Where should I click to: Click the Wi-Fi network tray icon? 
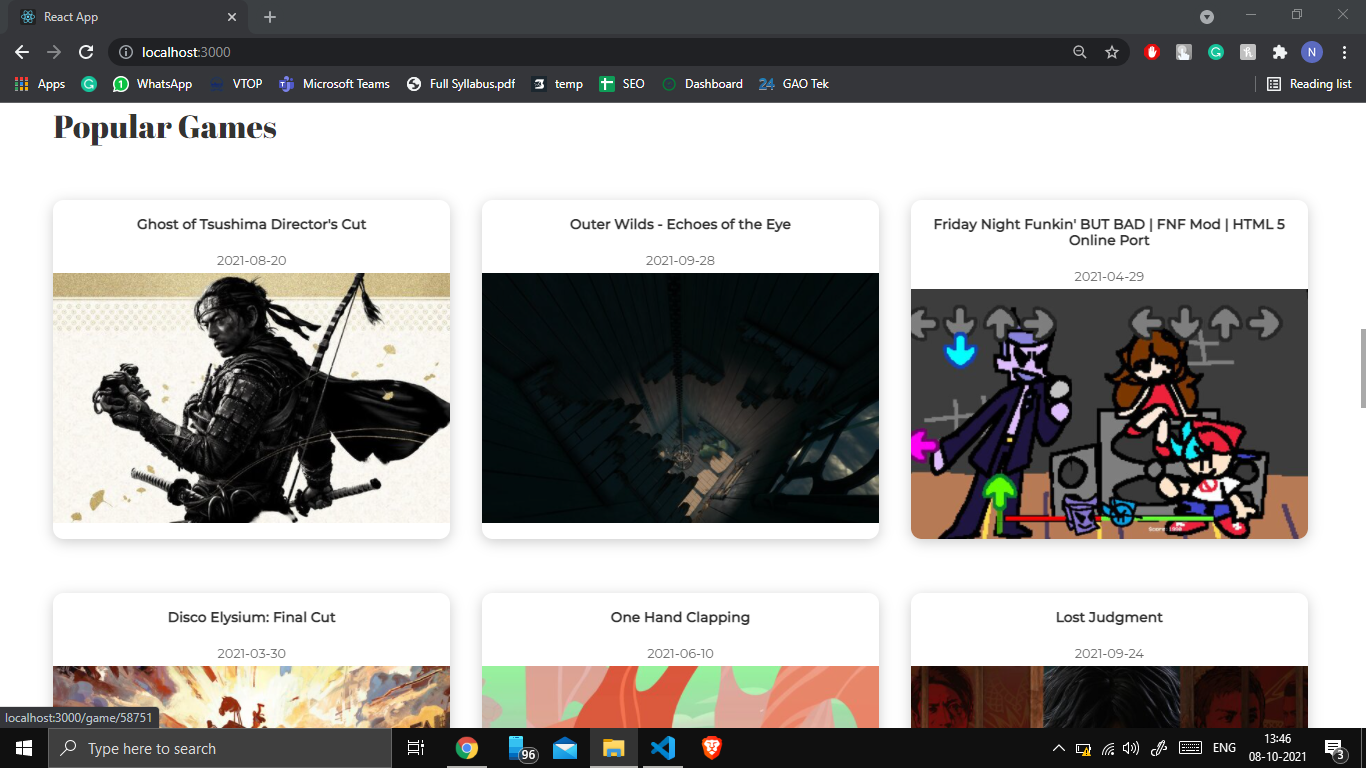click(x=1108, y=748)
